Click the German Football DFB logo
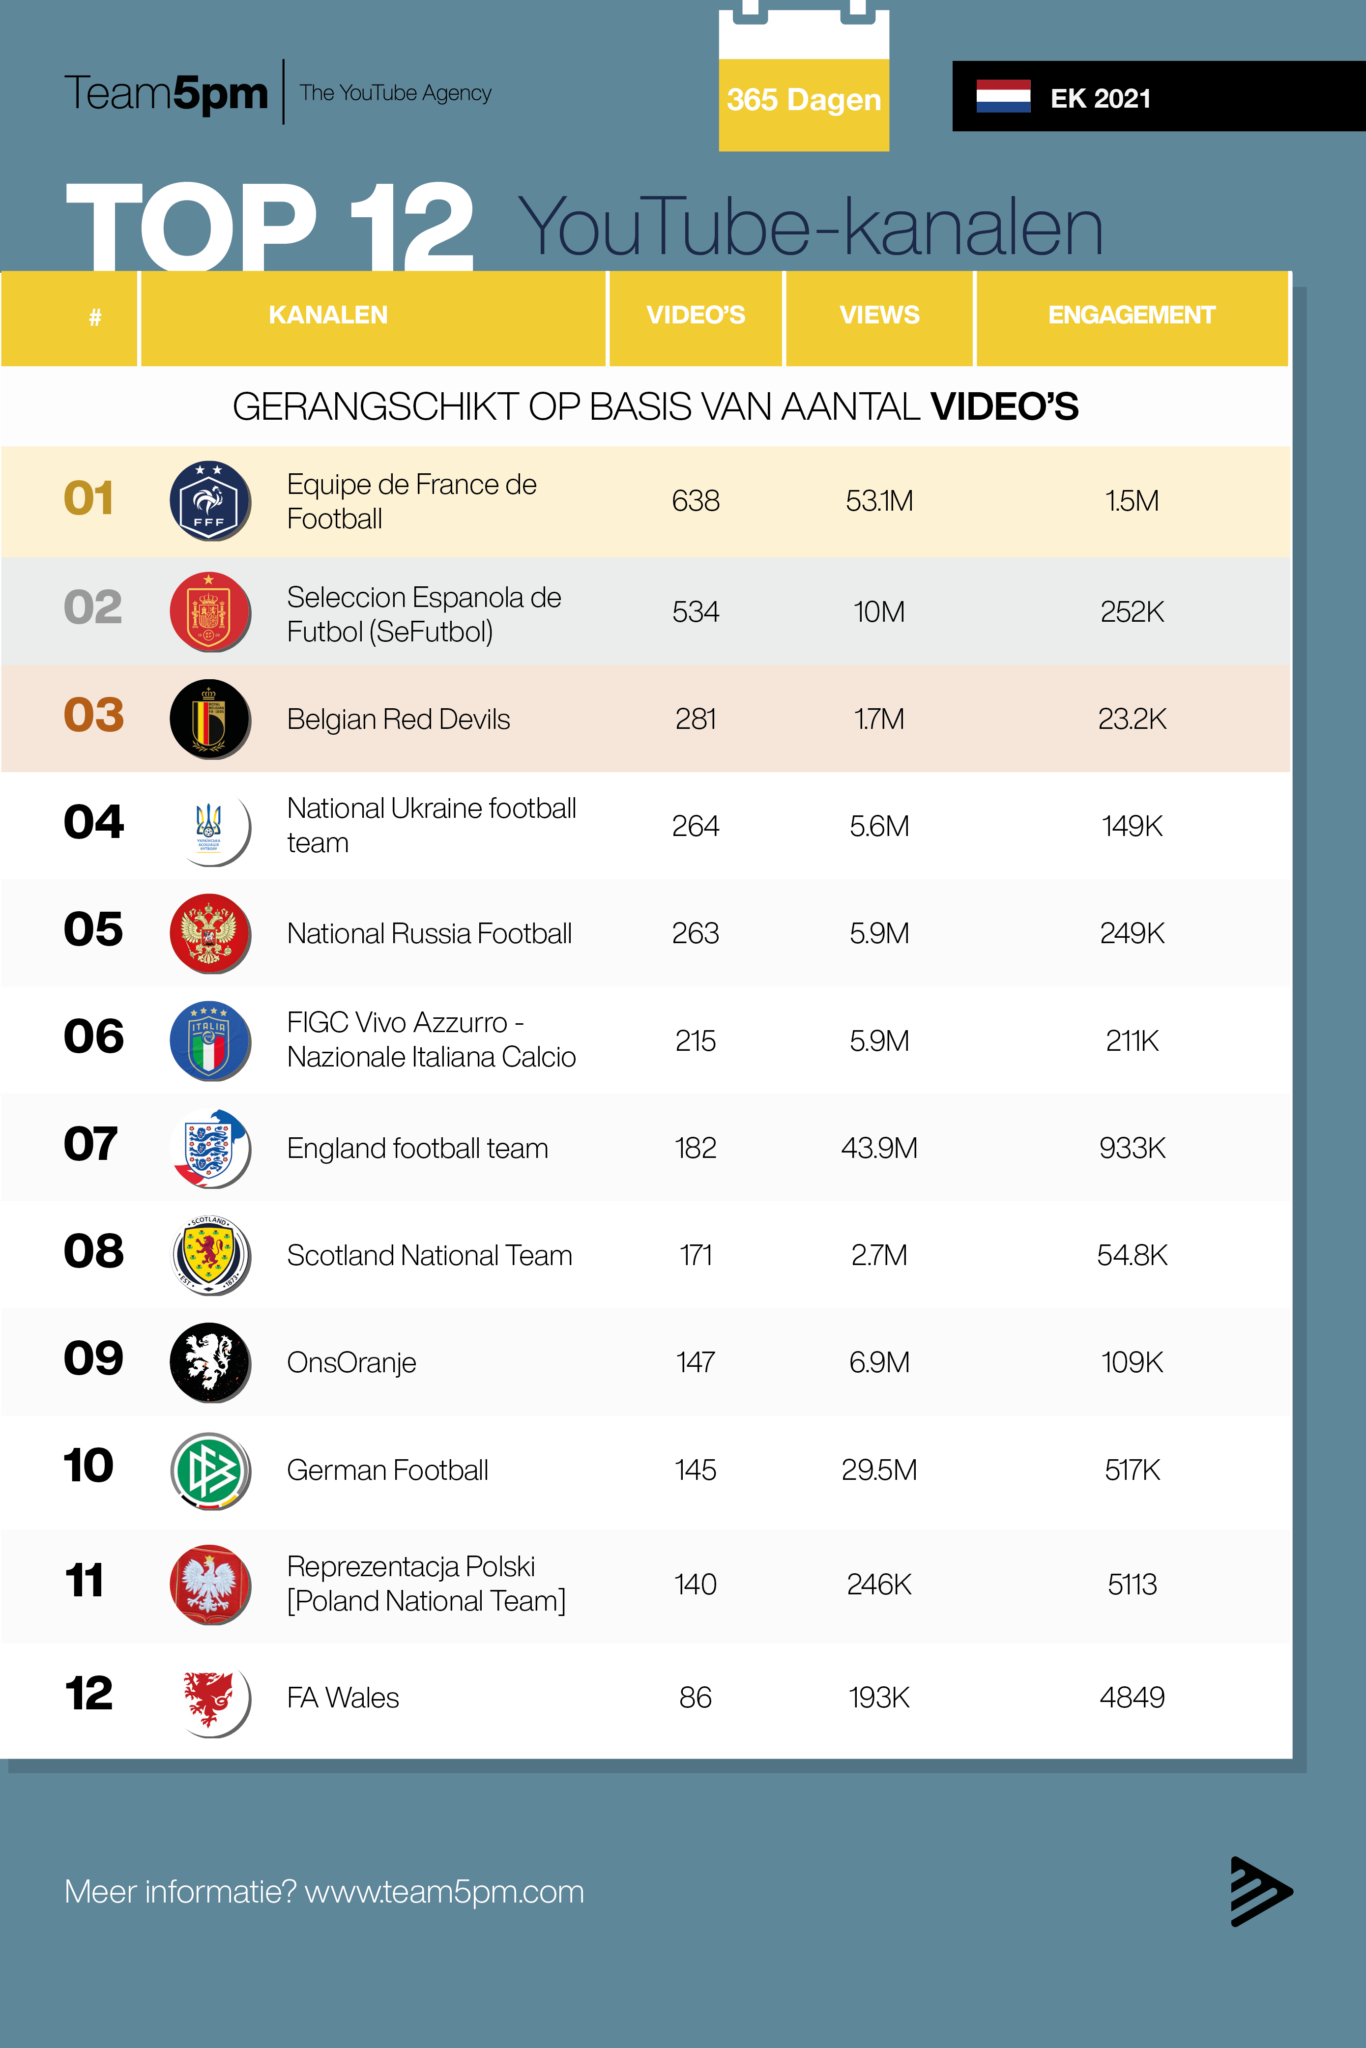1366x2048 pixels. [209, 1470]
